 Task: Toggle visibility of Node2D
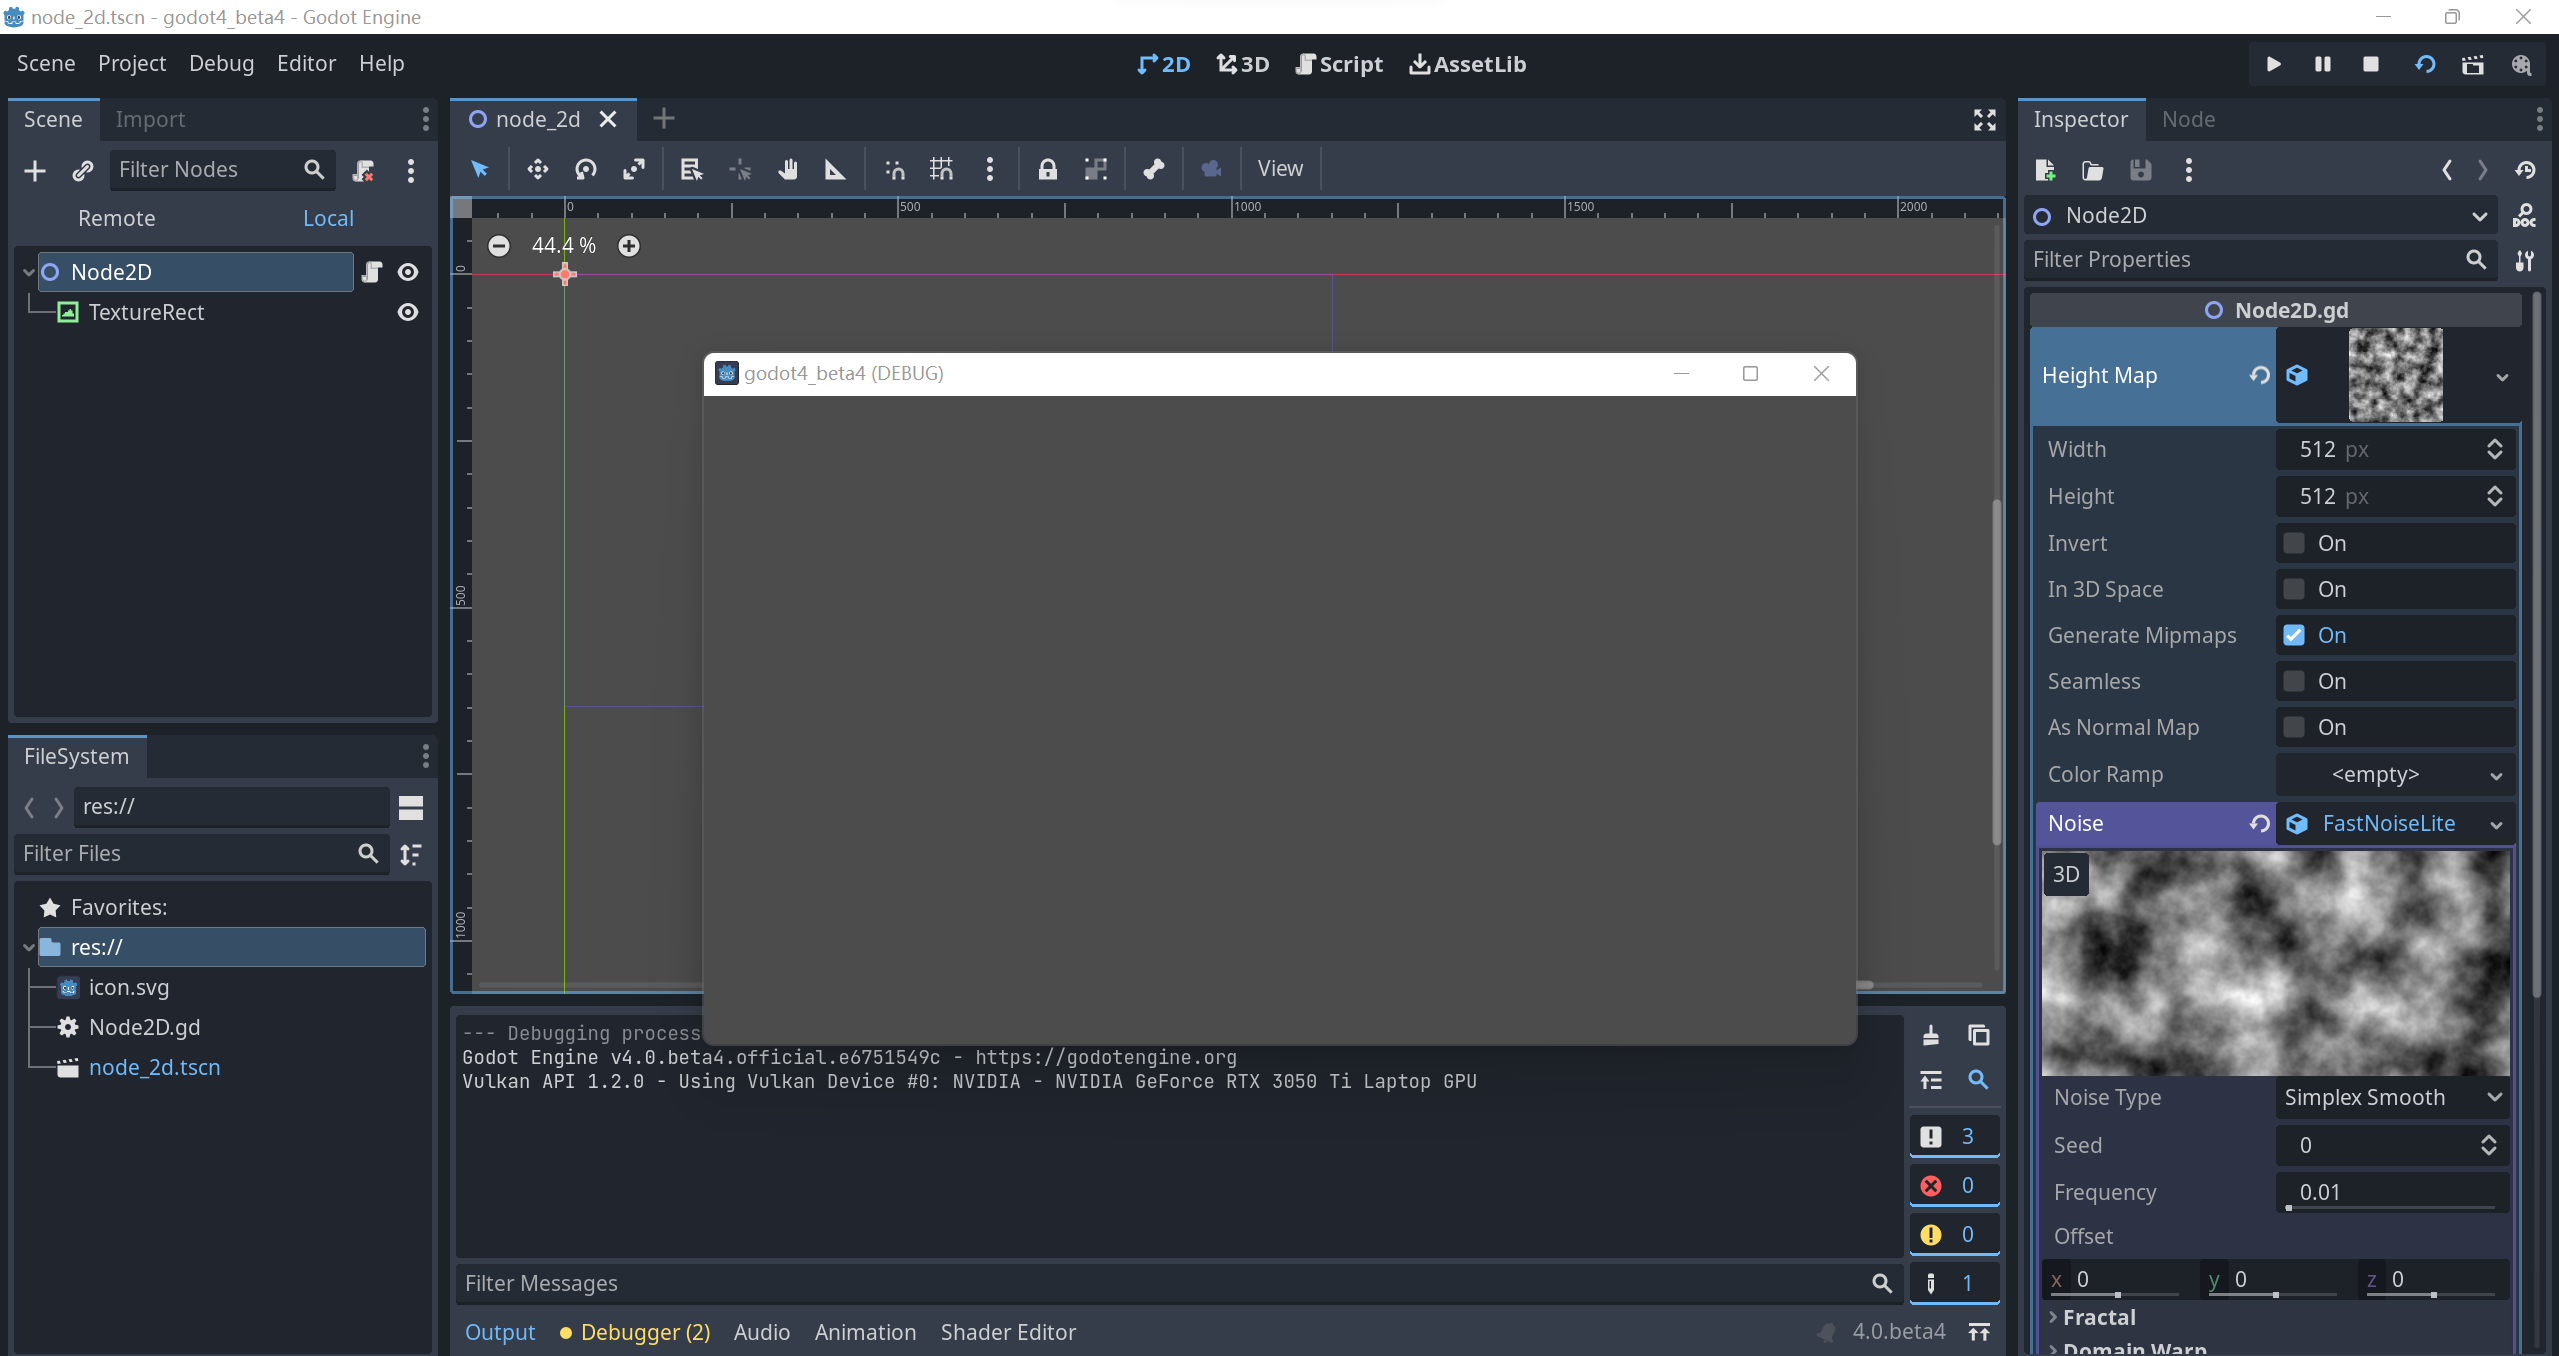pos(408,272)
